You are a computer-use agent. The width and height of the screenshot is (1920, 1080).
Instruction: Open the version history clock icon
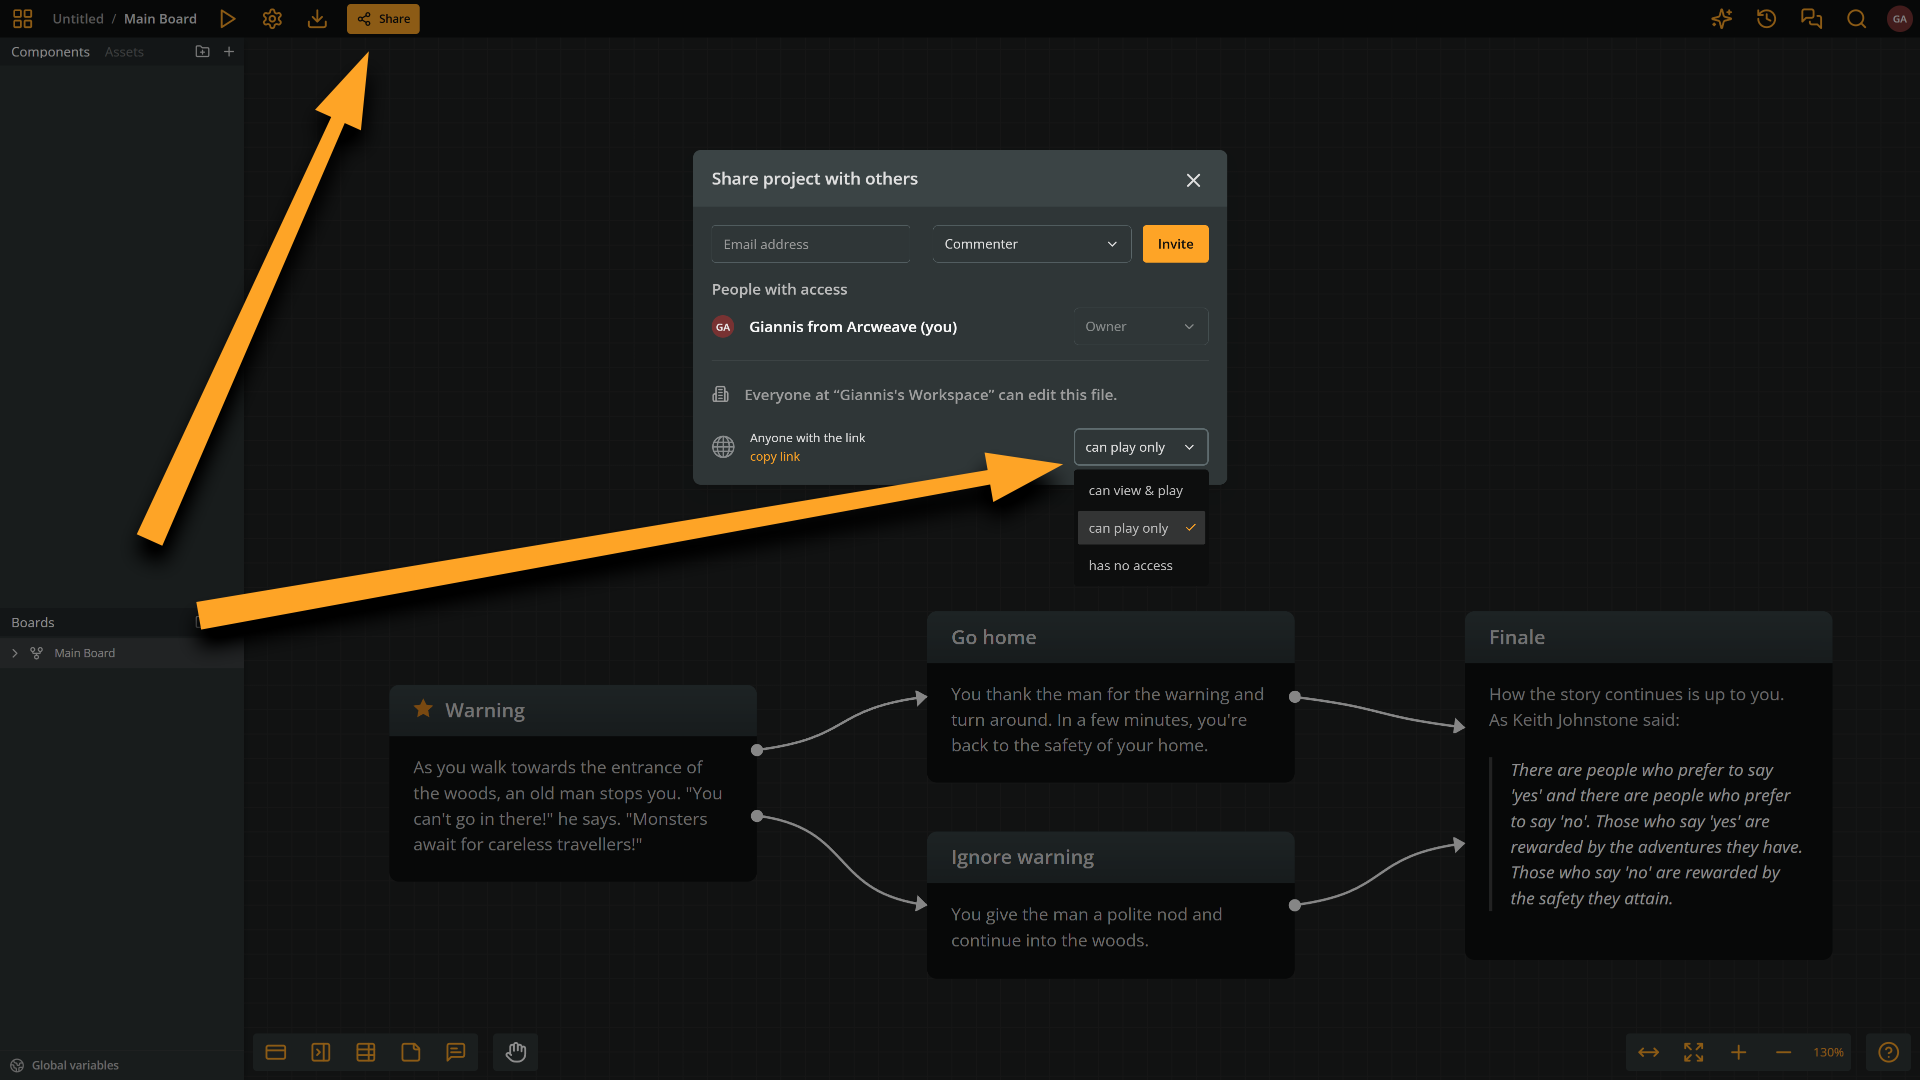click(1766, 19)
